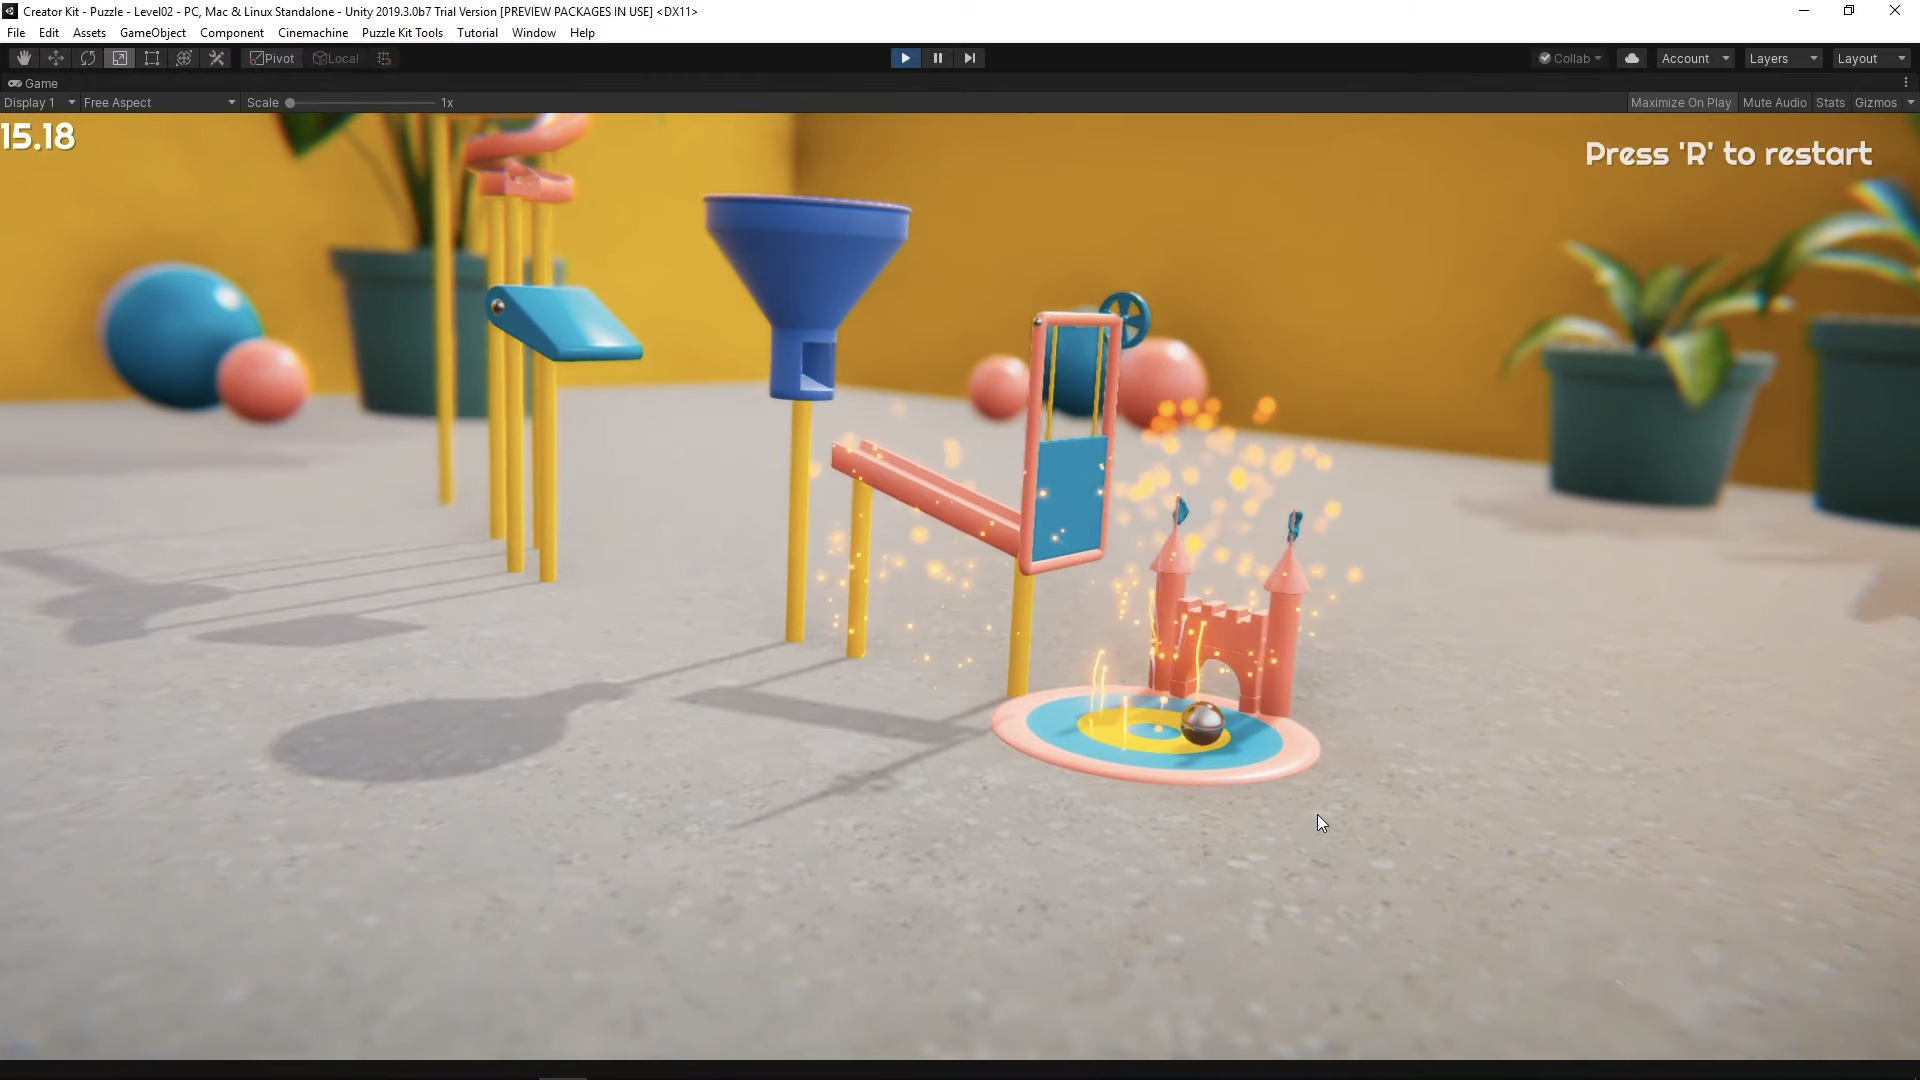This screenshot has height=1080, width=1920.
Task: Pause the game playback
Action: pyautogui.click(x=937, y=58)
